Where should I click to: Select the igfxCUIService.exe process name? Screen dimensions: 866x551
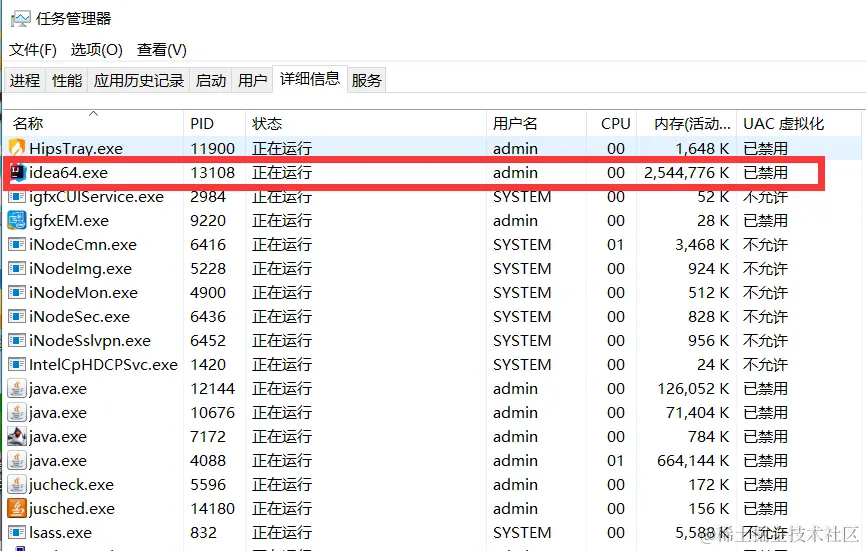[97, 197]
